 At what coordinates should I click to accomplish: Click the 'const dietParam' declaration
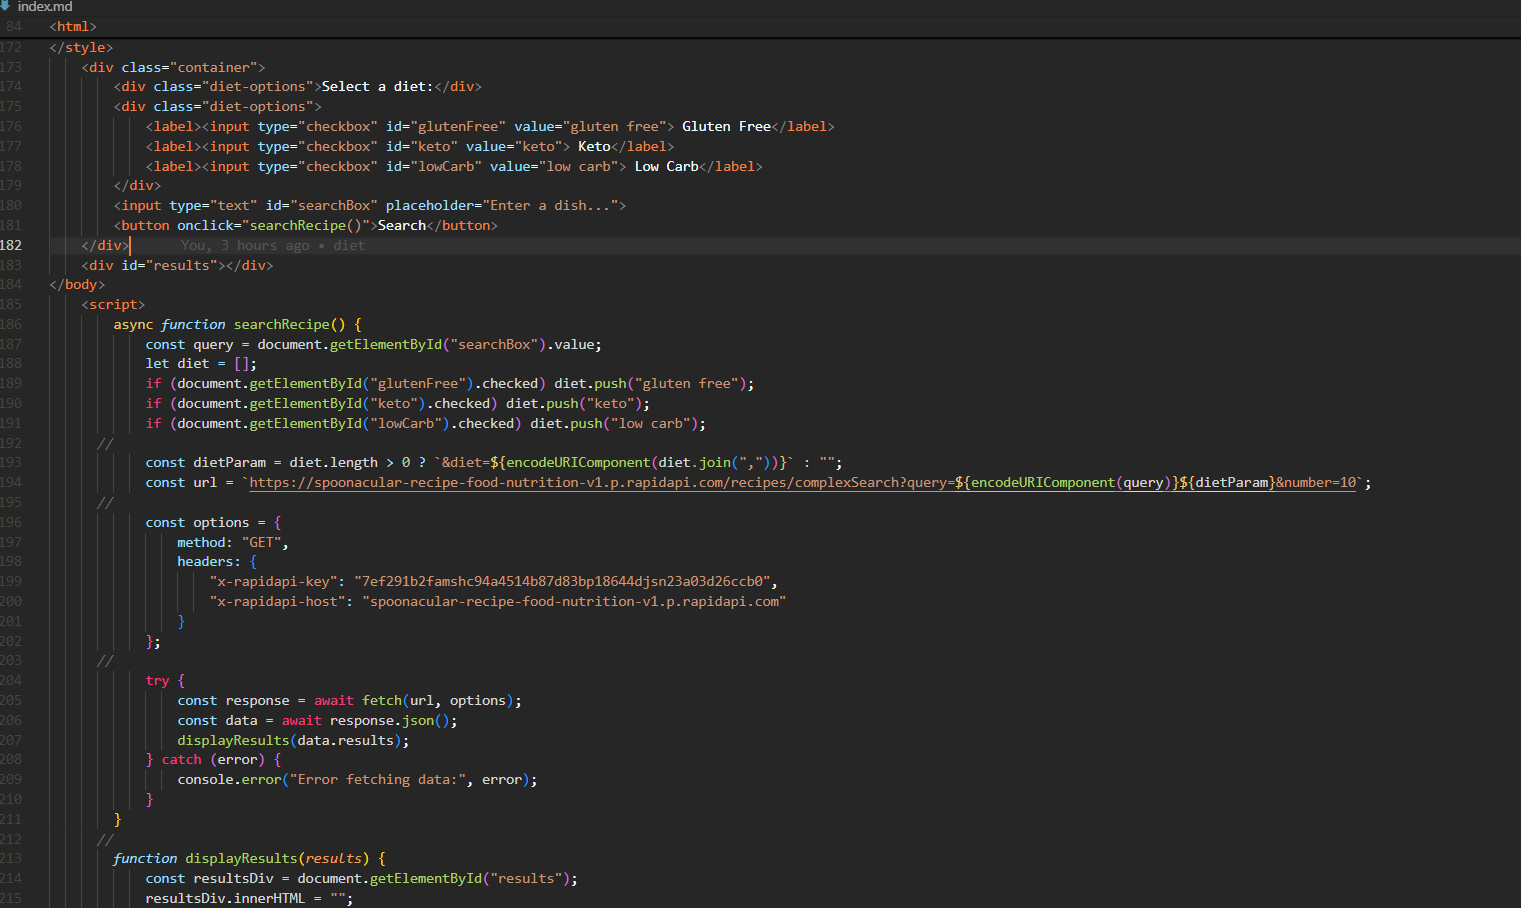205,463
